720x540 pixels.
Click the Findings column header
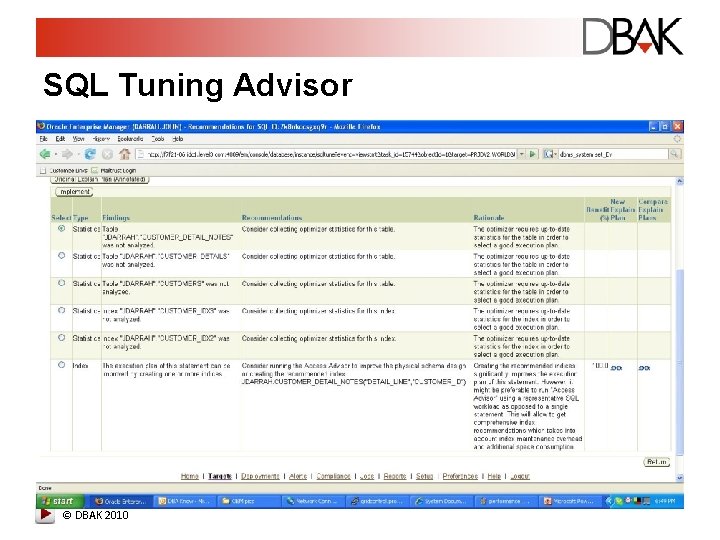(x=116, y=218)
